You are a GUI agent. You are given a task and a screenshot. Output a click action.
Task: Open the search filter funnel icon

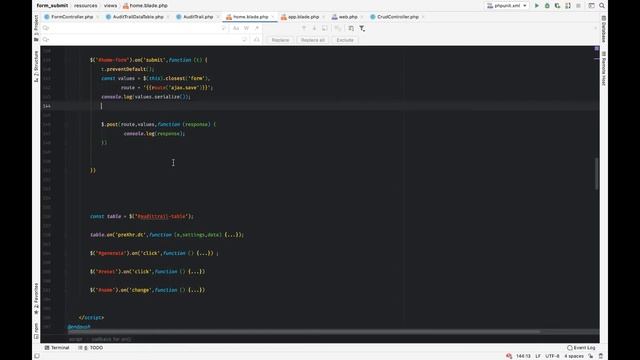point(362,28)
